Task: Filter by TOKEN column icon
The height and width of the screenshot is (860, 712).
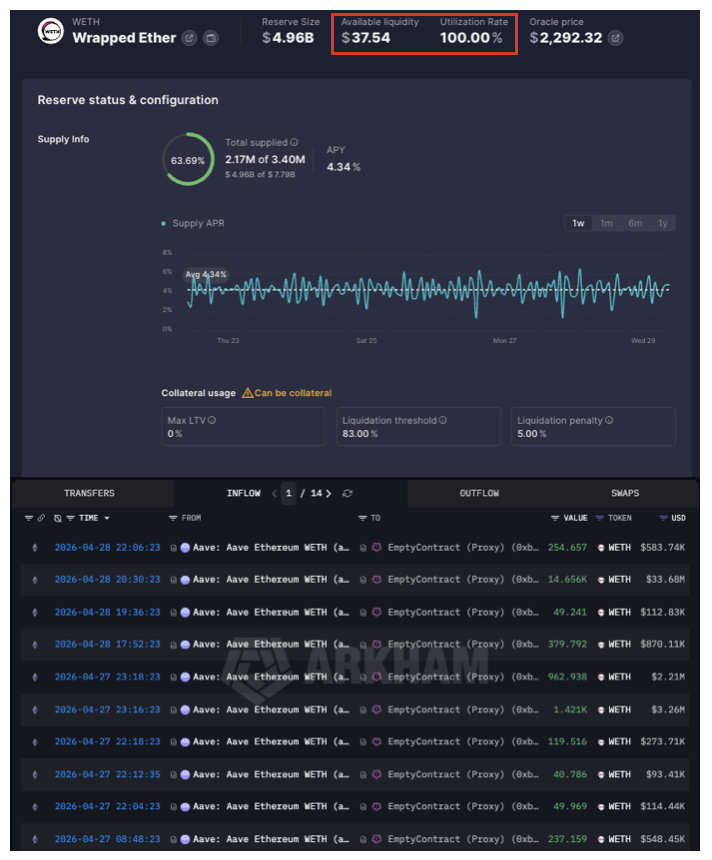Action: click(x=600, y=518)
